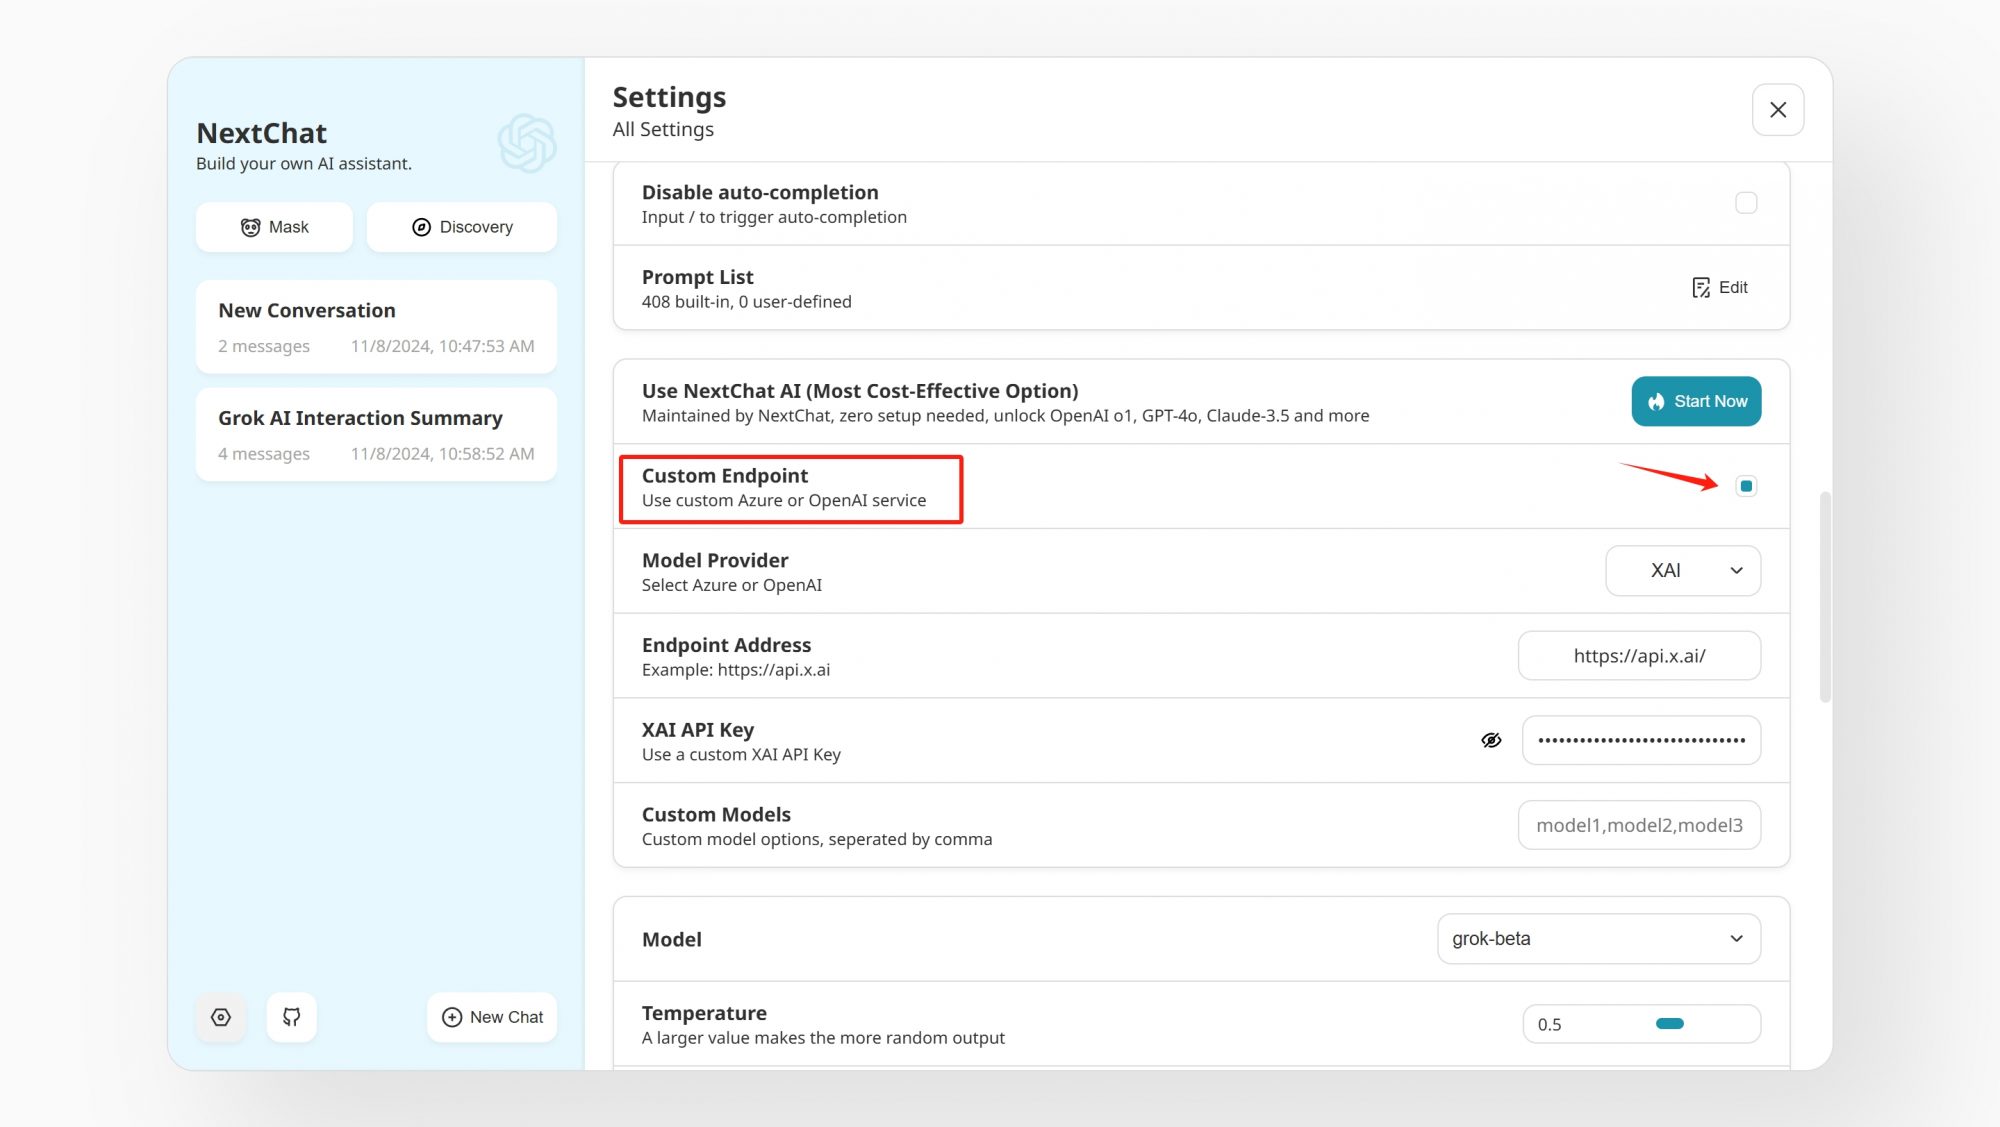This screenshot has width=2000, height=1127.
Task: Adjust the Temperature slider
Action: click(1669, 1023)
